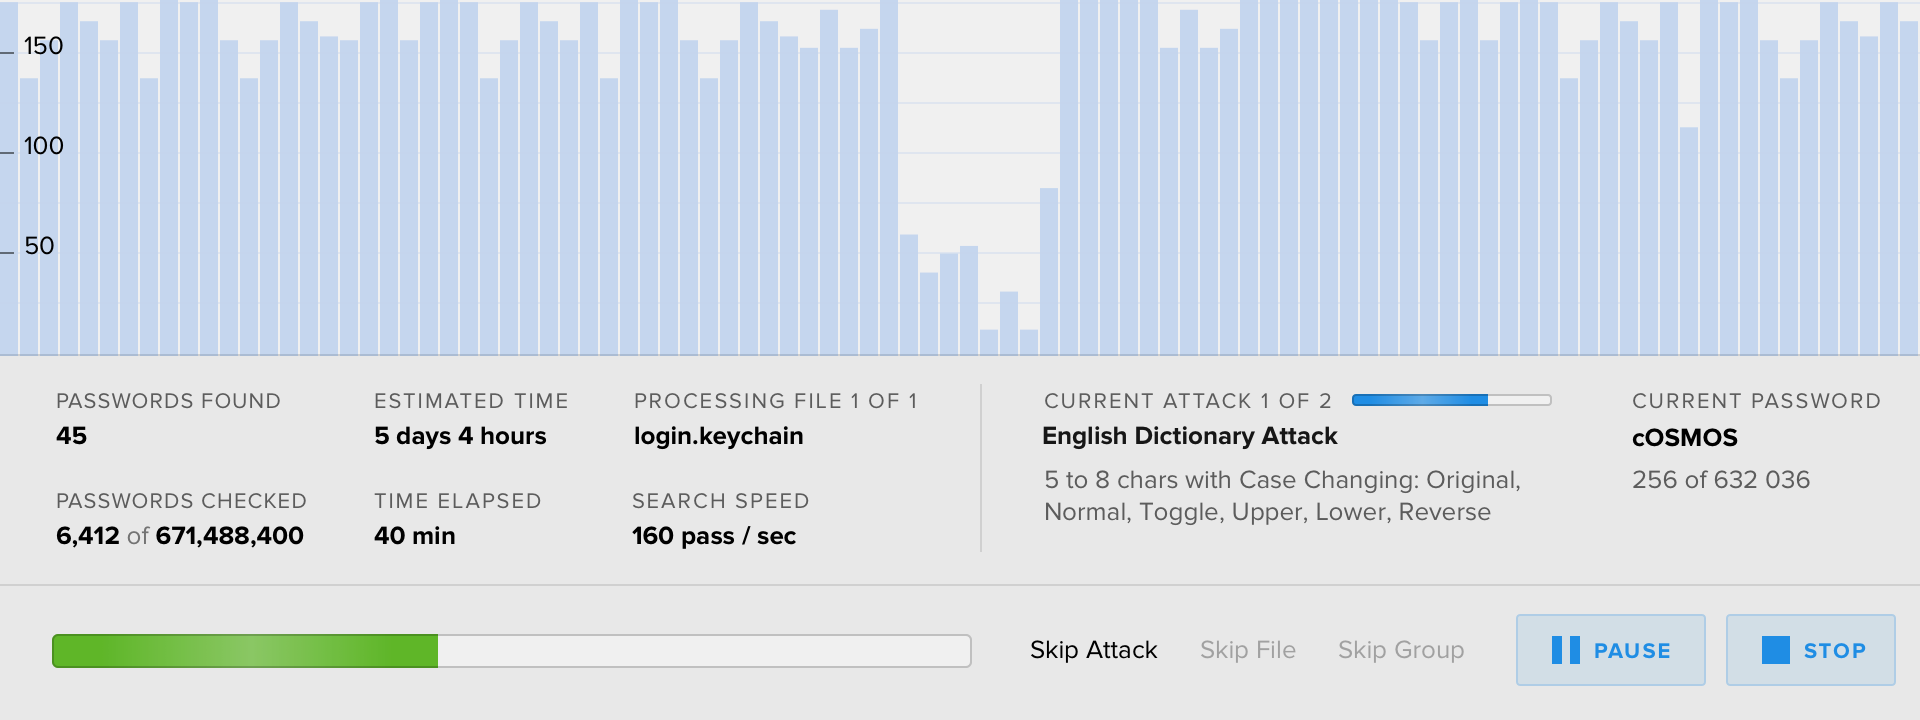Click the case changing attack description text
The width and height of the screenshot is (1920, 720).
(x=1281, y=496)
